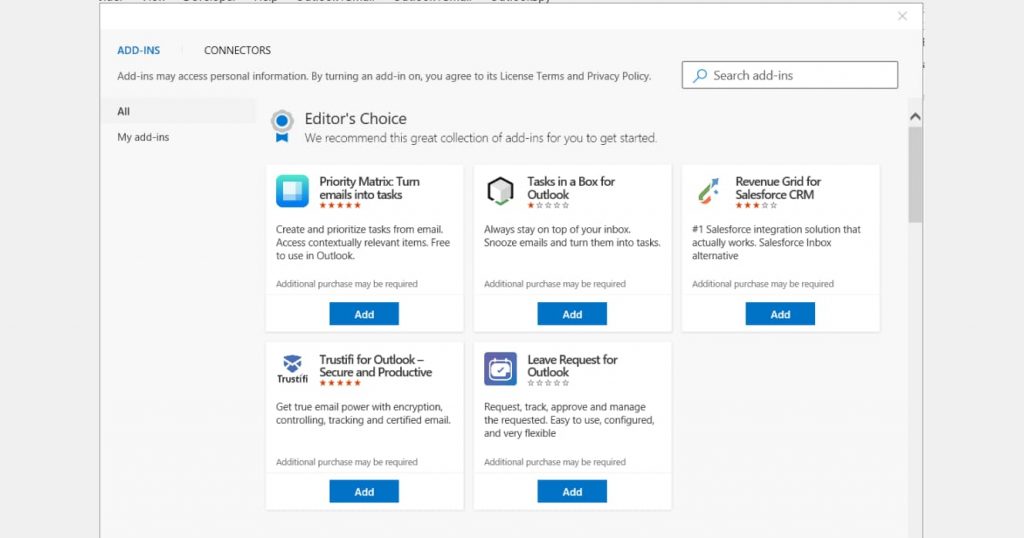Switch to the ADD-INS tab
The width and height of the screenshot is (1024, 538).
(138, 50)
